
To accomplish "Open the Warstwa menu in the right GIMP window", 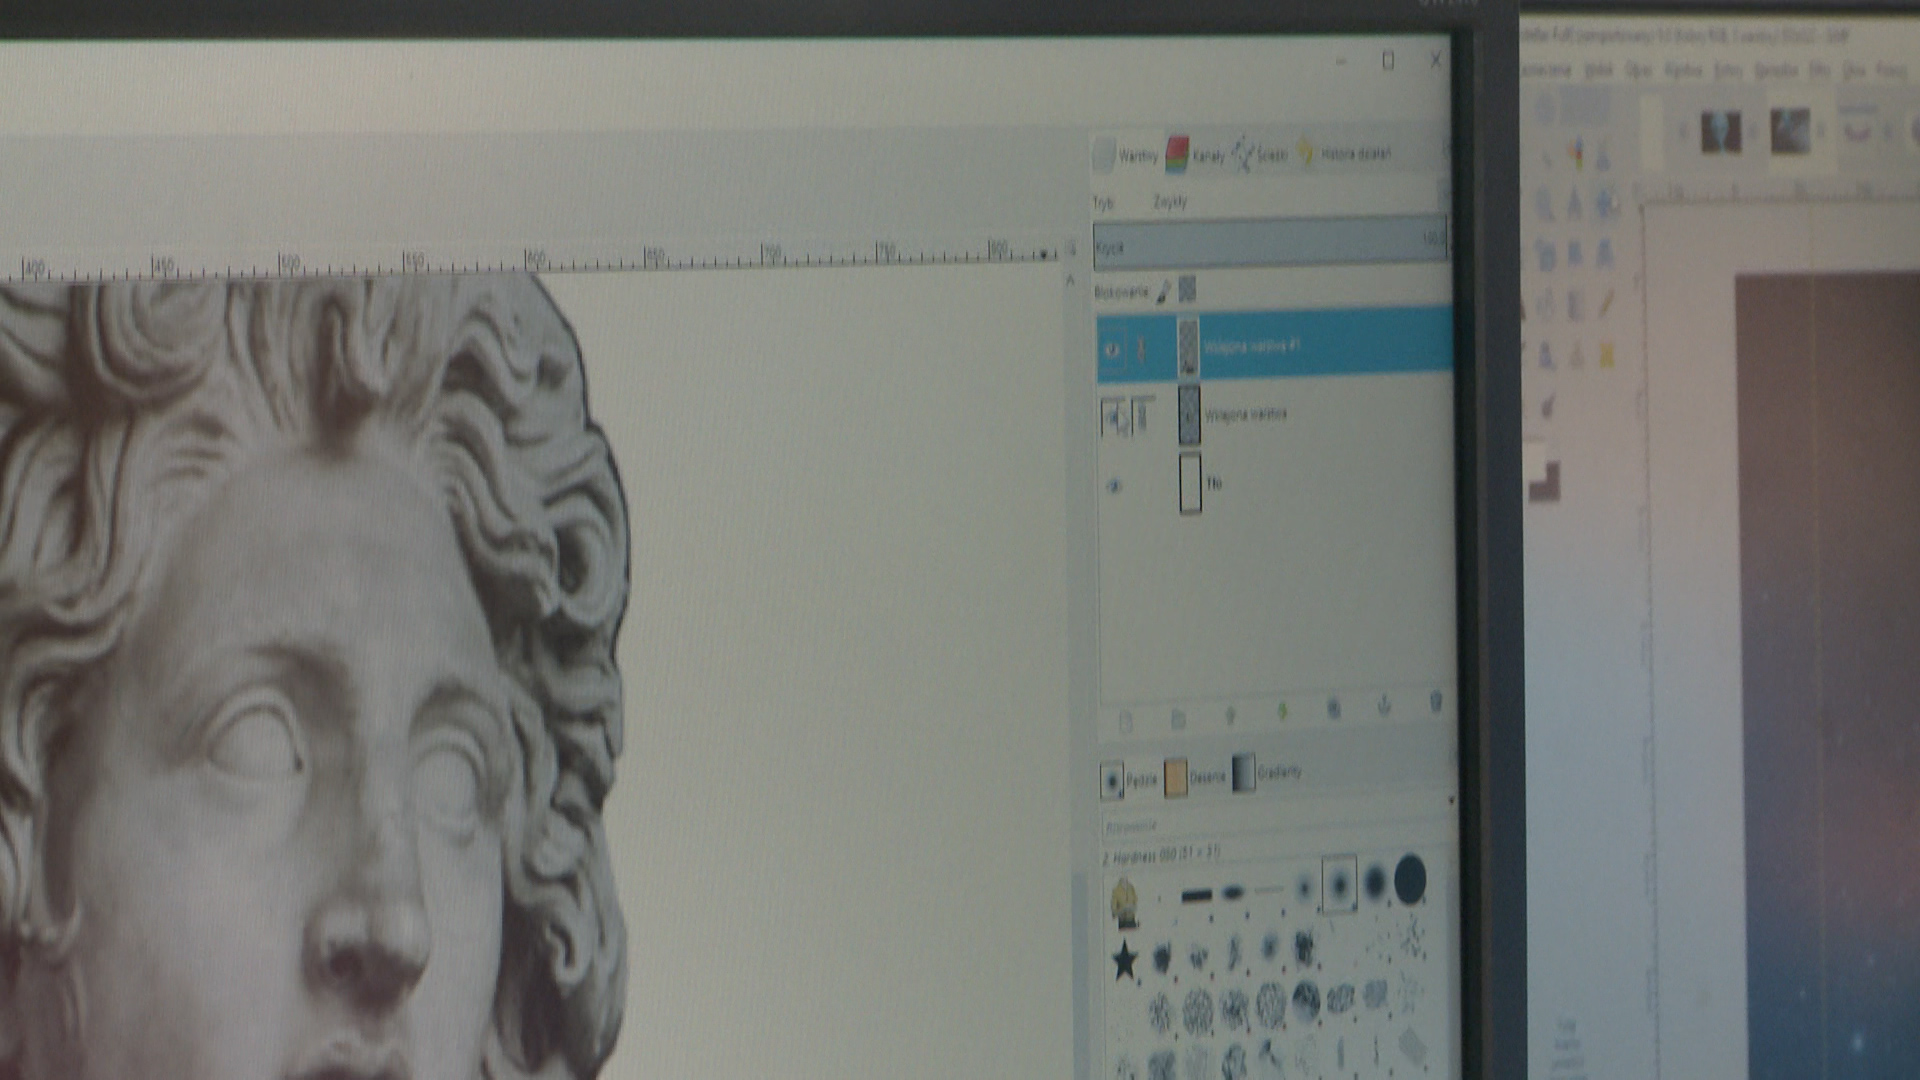I will [x=1683, y=70].
